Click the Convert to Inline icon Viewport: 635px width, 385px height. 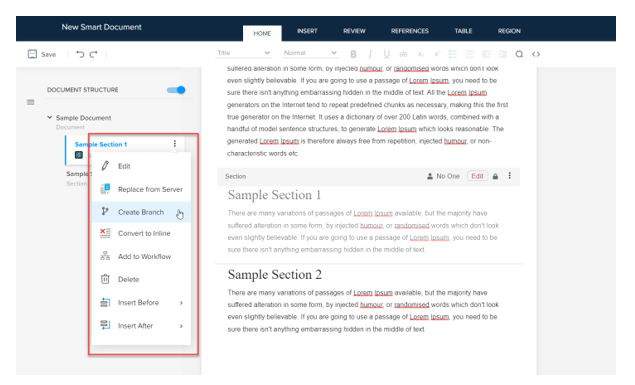pyautogui.click(x=105, y=233)
